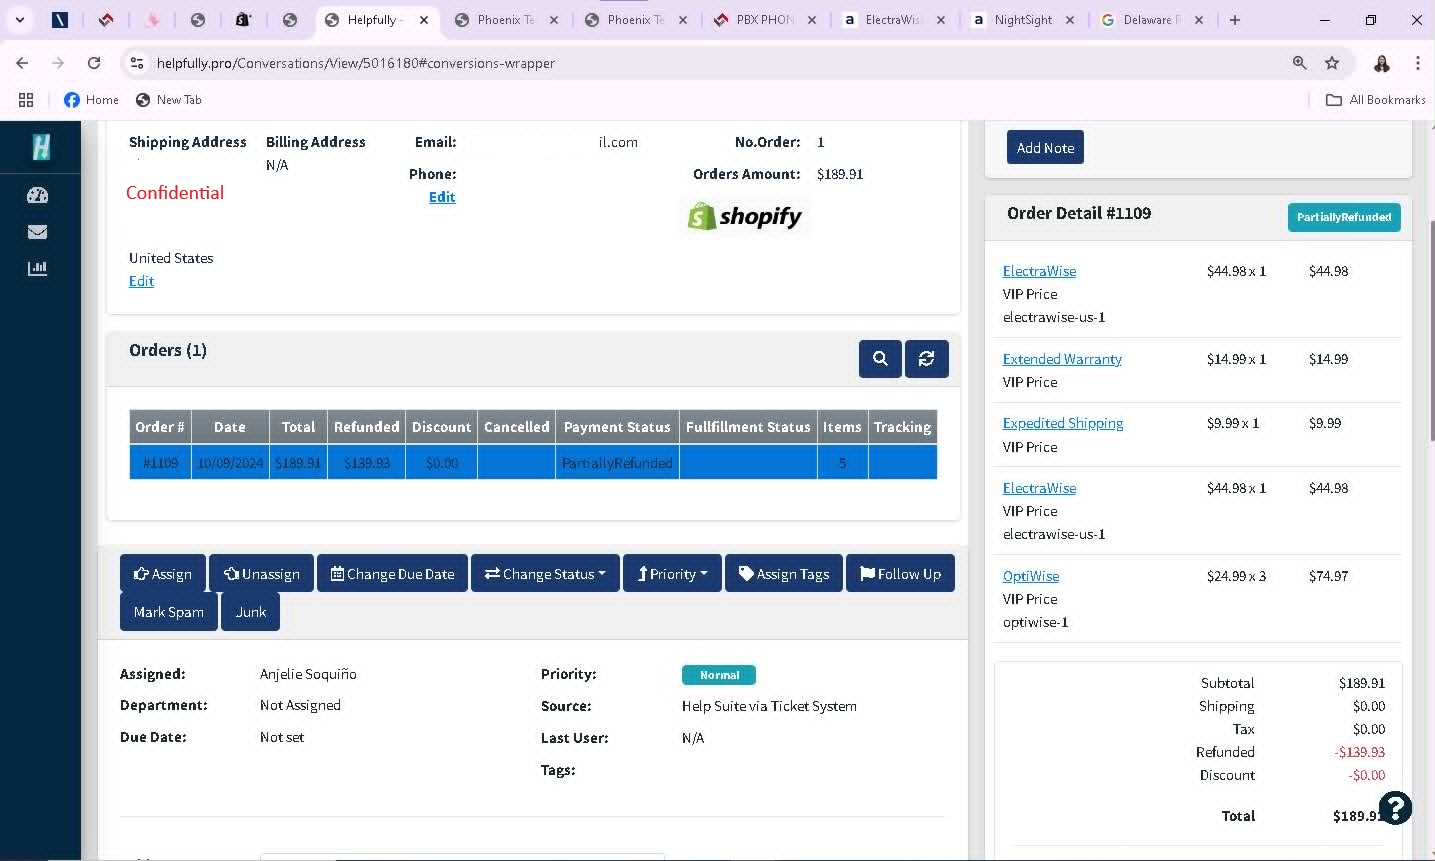Click the site information icon in address bar
Screen dimensions: 1435x861
(x=138, y=63)
